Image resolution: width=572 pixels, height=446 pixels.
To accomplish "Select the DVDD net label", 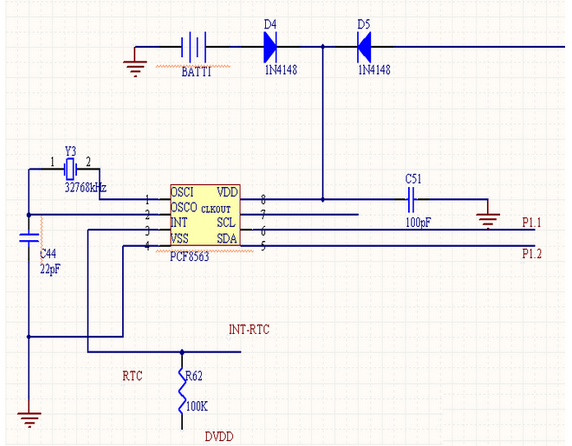I will tap(219, 437).
